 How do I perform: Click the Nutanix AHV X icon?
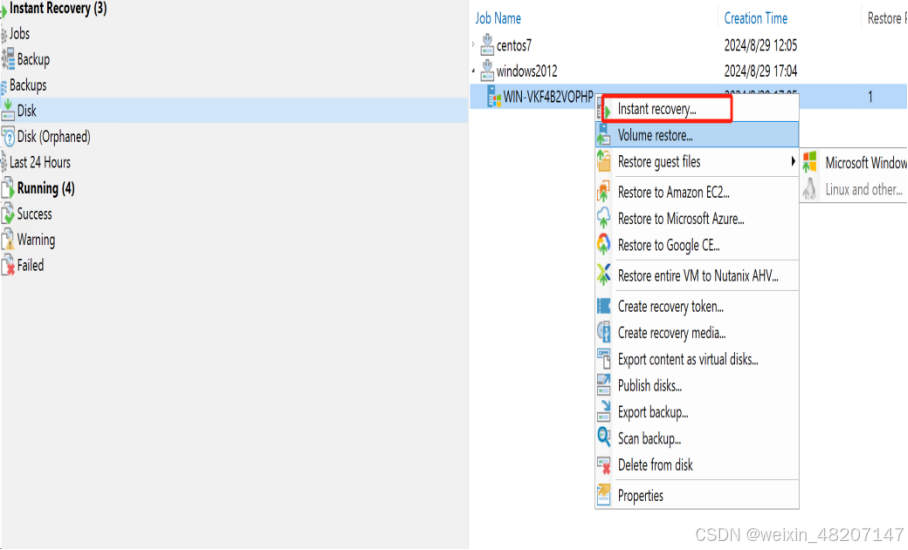[603, 274]
